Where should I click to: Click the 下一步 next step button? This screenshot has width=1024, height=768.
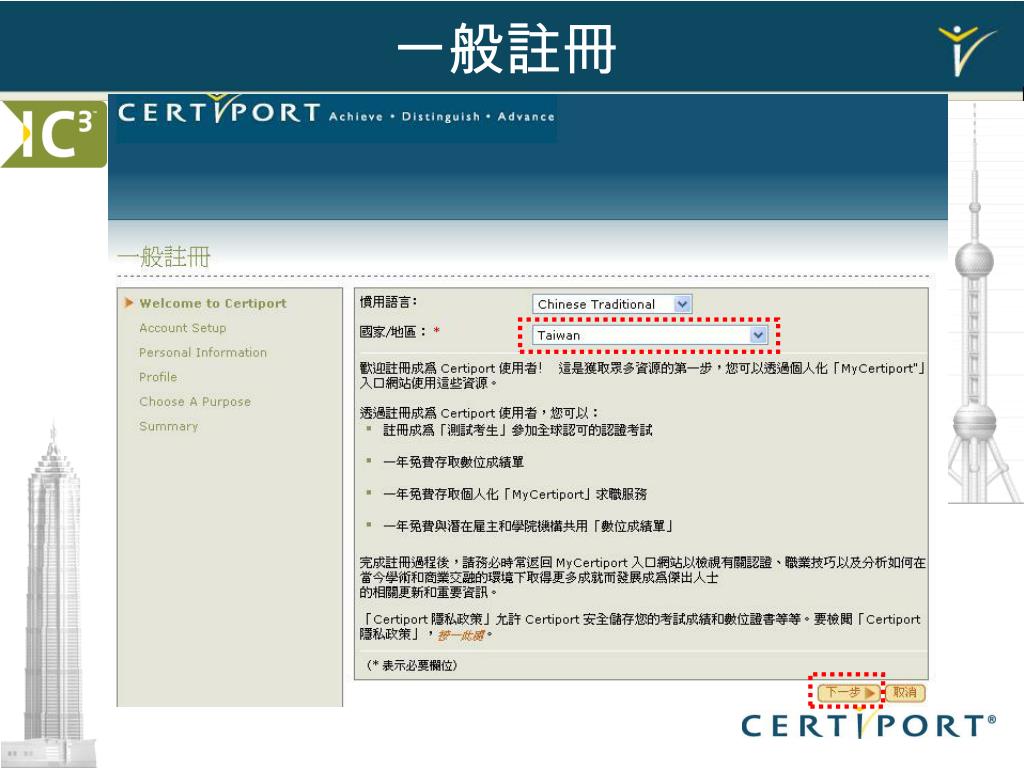pos(850,692)
